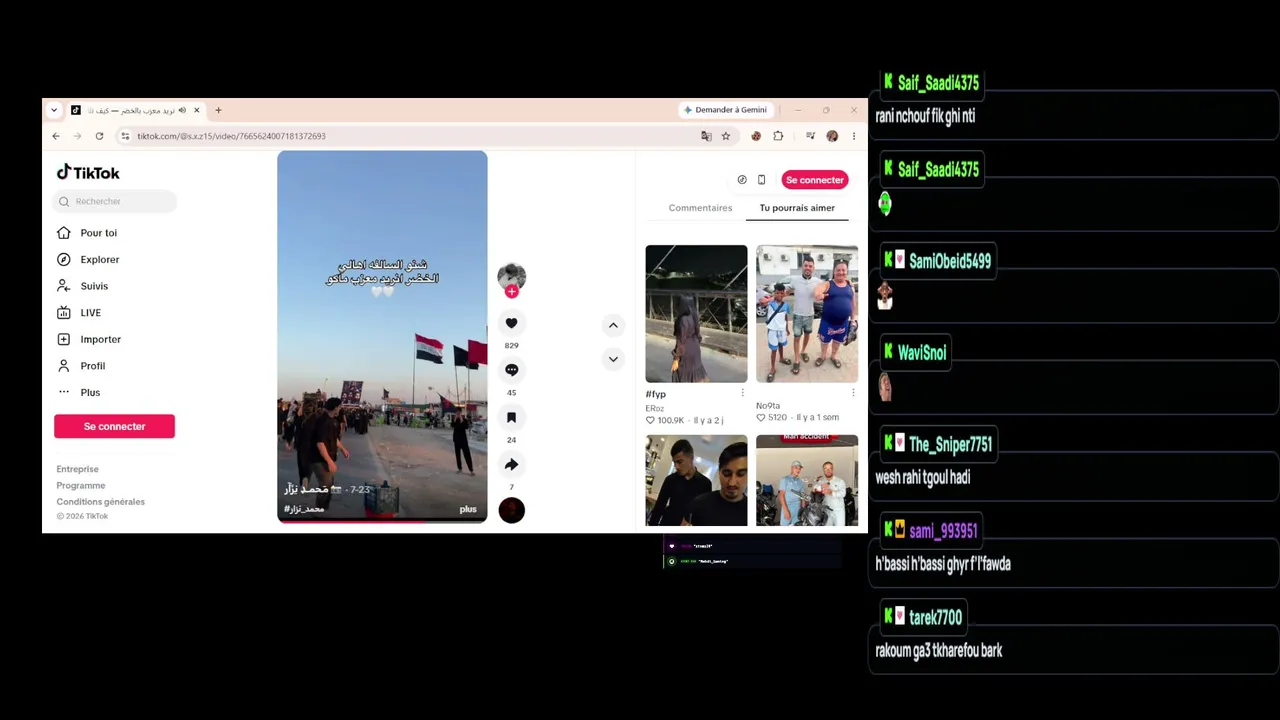Open the media controls toolbar icon
This screenshot has height=720, width=1280.
(x=810, y=136)
